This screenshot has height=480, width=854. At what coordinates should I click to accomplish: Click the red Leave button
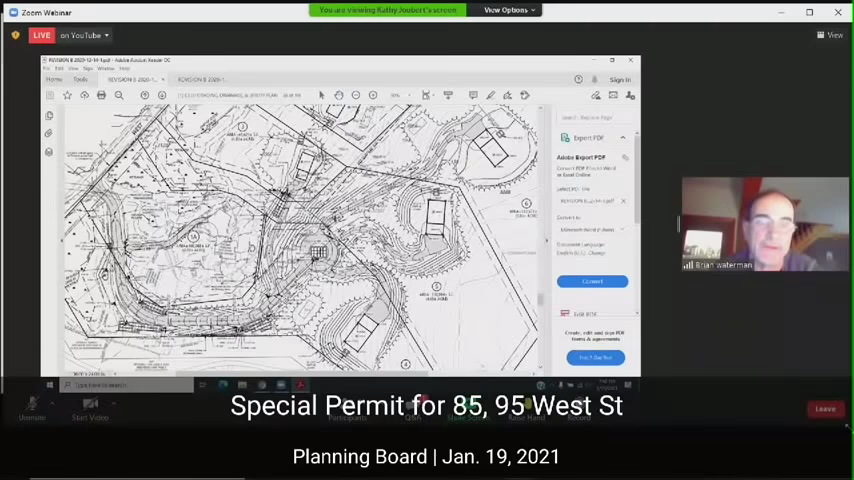(825, 409)
